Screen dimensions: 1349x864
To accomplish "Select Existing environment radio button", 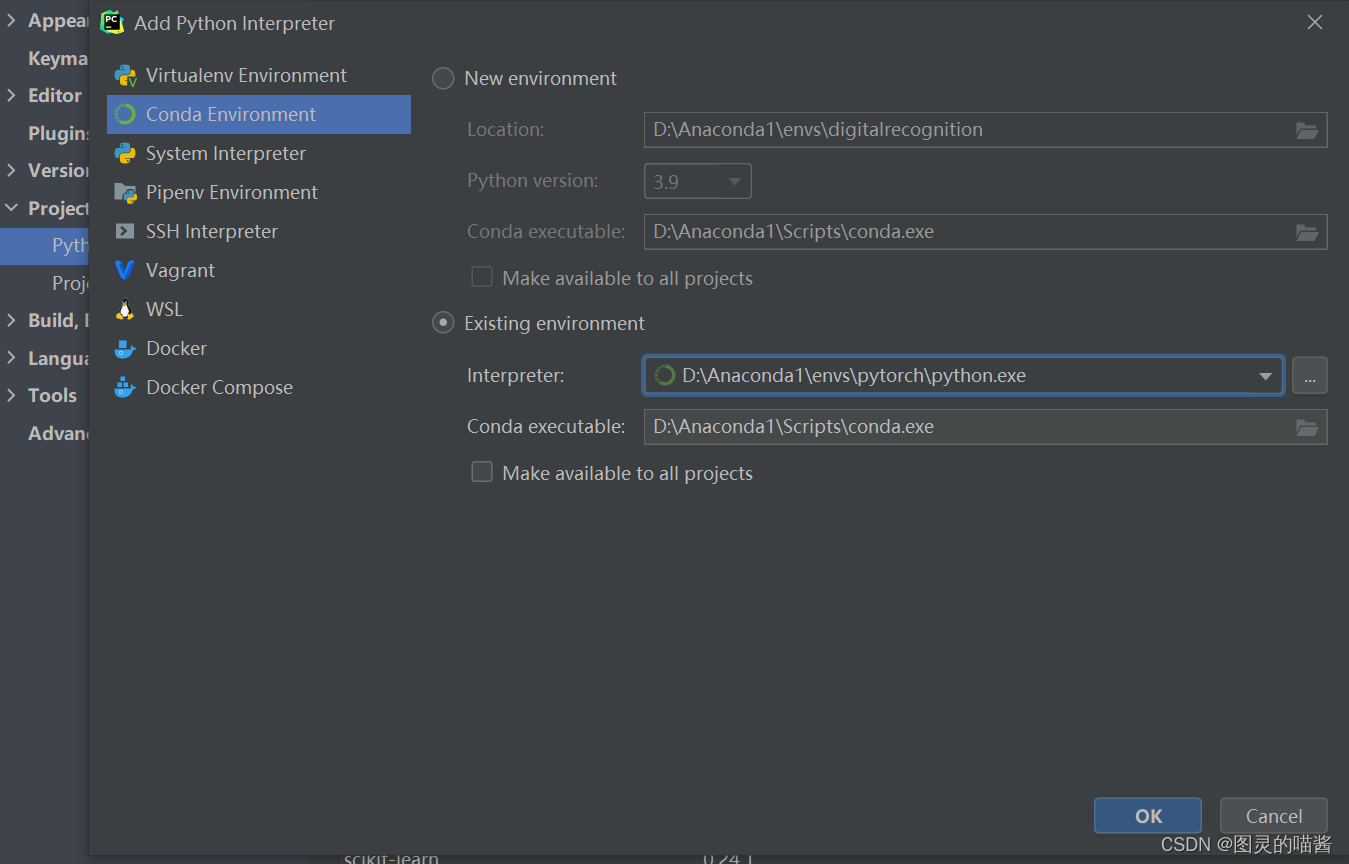I will click(x=443, y=324).
